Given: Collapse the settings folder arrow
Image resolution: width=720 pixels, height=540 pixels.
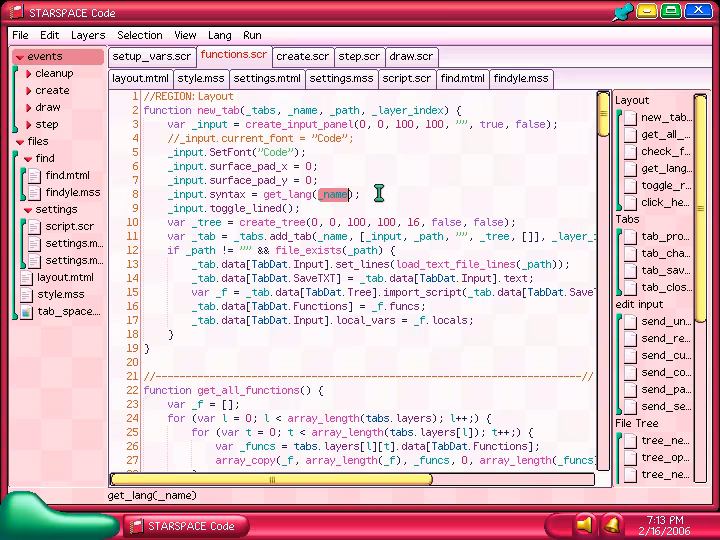Looking at the screenshot, I should 27,210.
